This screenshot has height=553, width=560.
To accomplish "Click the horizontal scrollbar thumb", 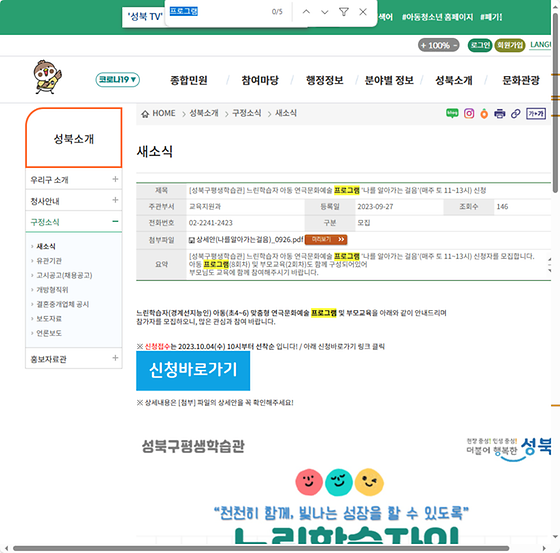I will click(x=261, y=548).
